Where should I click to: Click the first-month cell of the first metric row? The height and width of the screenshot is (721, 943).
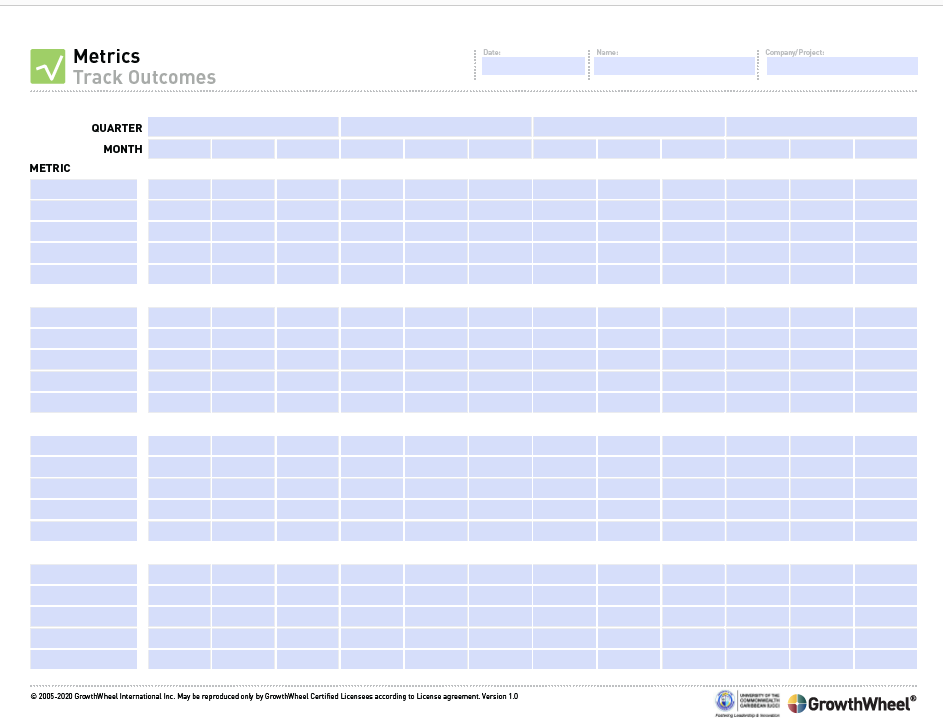pos(180,189)
